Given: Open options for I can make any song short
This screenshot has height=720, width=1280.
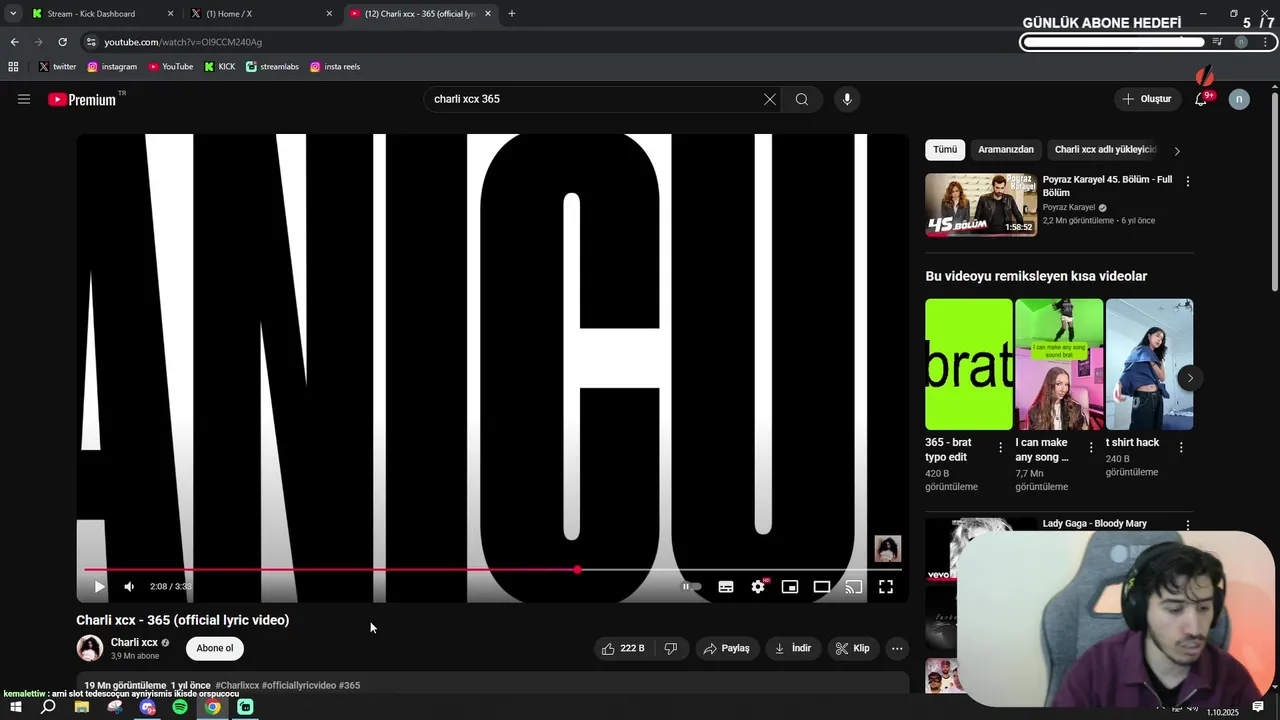Looking at the screenshot, I should [x=1091, y=447].
